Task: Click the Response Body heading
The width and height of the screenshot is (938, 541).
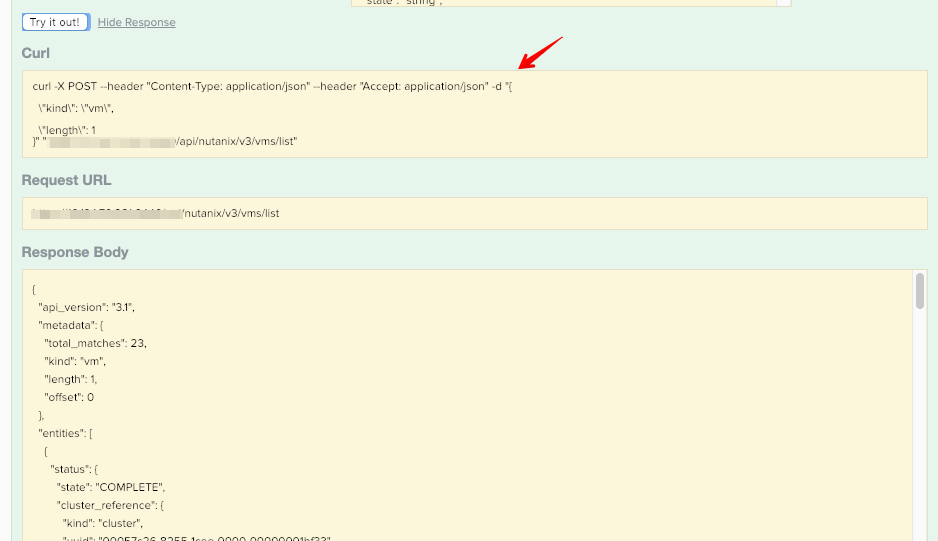Action: coord(75,252)
